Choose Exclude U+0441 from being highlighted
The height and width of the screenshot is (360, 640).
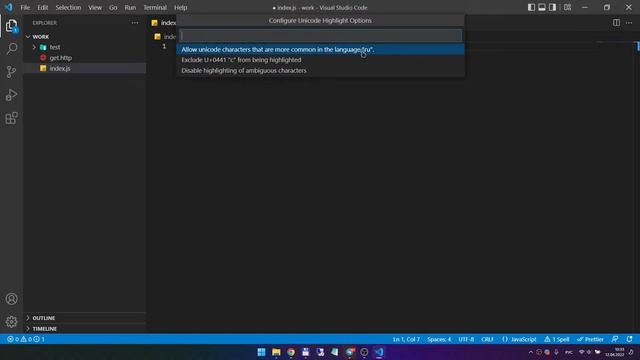click(320, 60)
